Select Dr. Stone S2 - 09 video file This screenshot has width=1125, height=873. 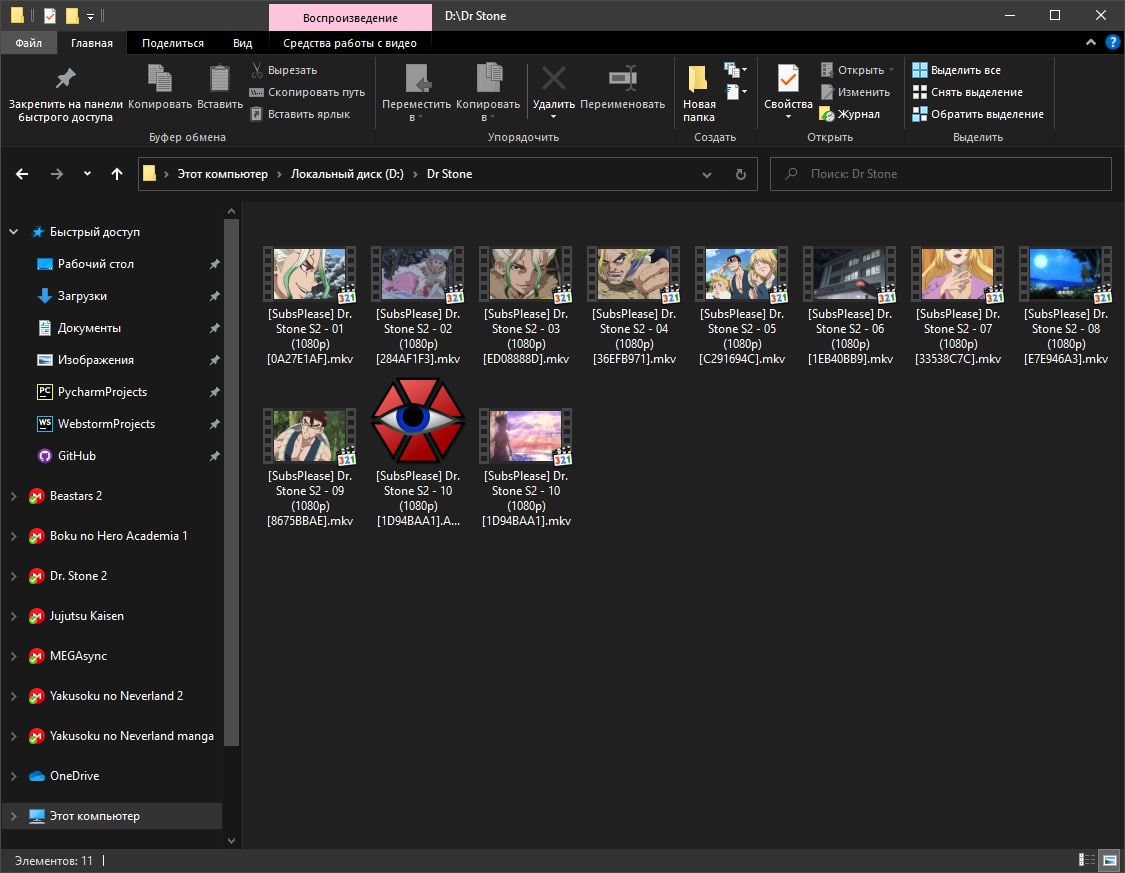pyautogui.click(x=310, y=468)
